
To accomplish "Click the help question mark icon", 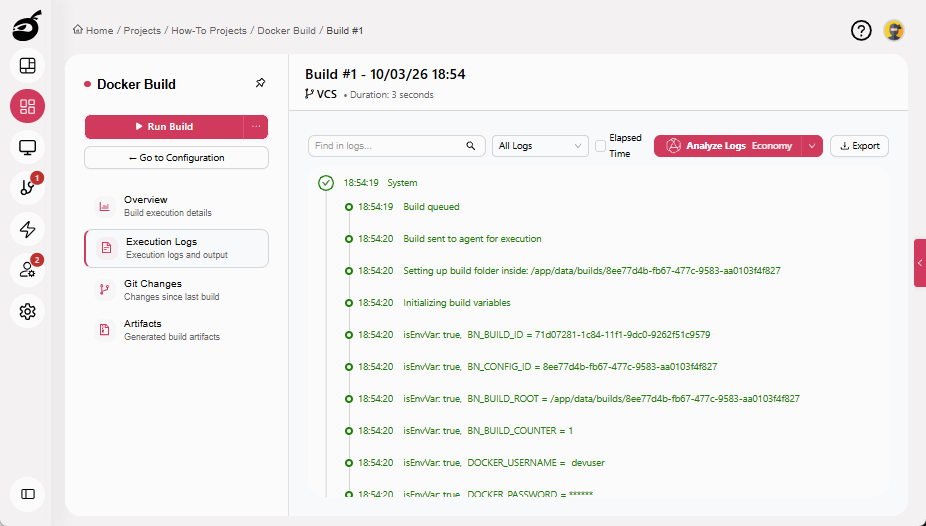I will click(861, 30).
